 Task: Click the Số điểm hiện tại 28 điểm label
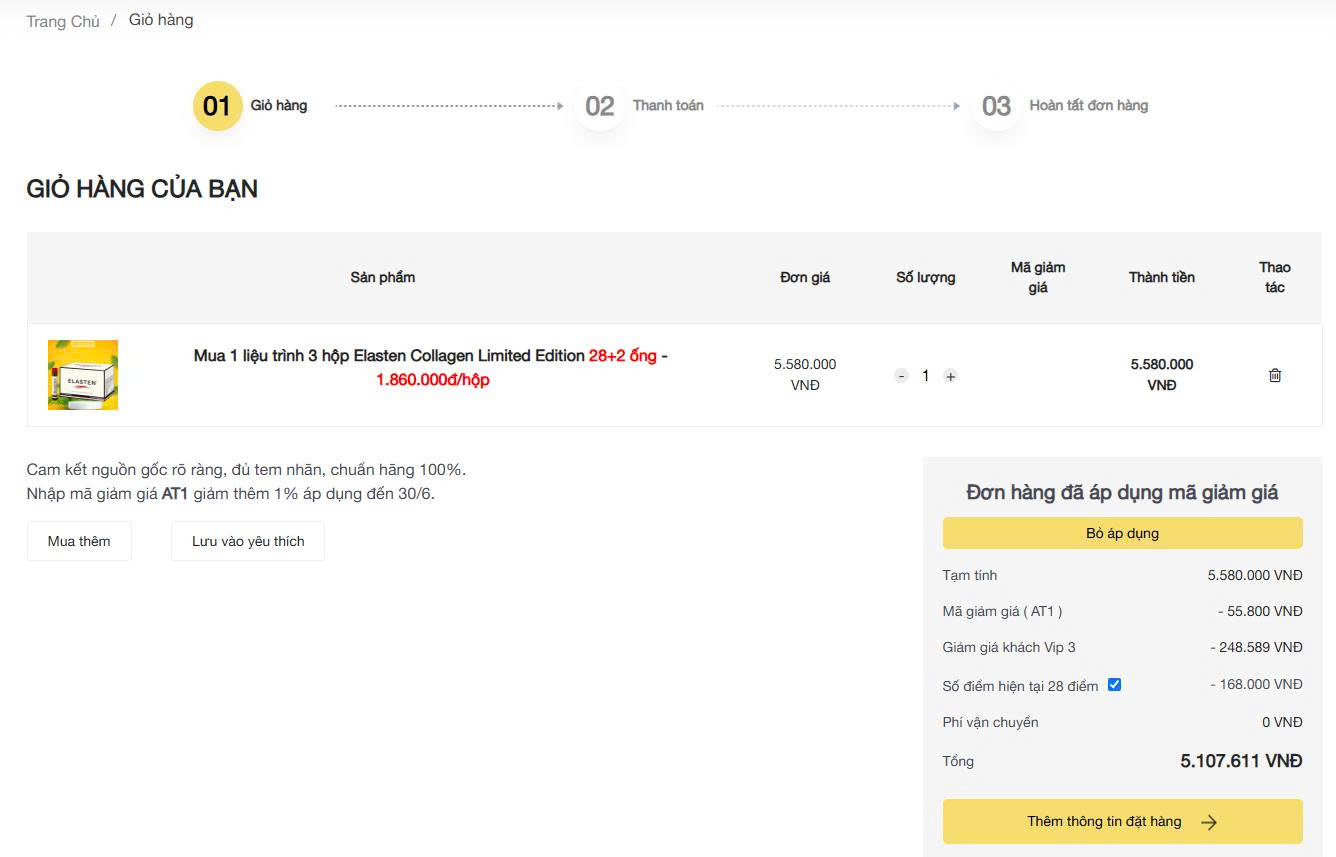click(1020, 686)
